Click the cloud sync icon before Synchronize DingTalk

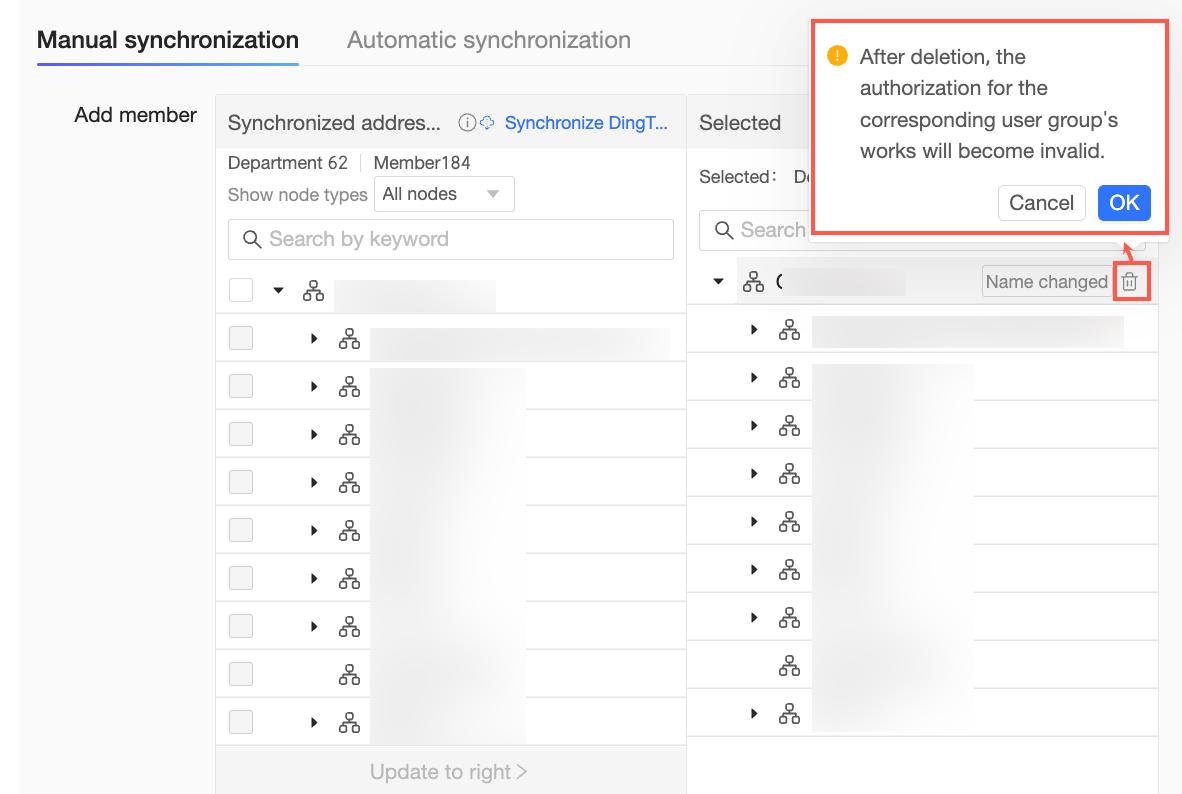[x=488, y=123]
